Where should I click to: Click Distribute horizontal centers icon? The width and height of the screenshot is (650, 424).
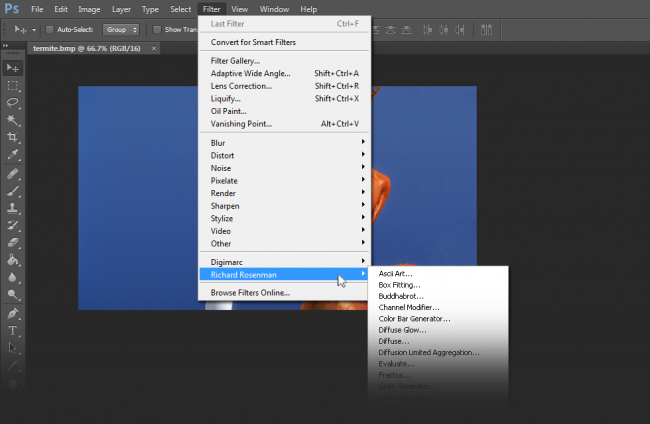point(444,30)
